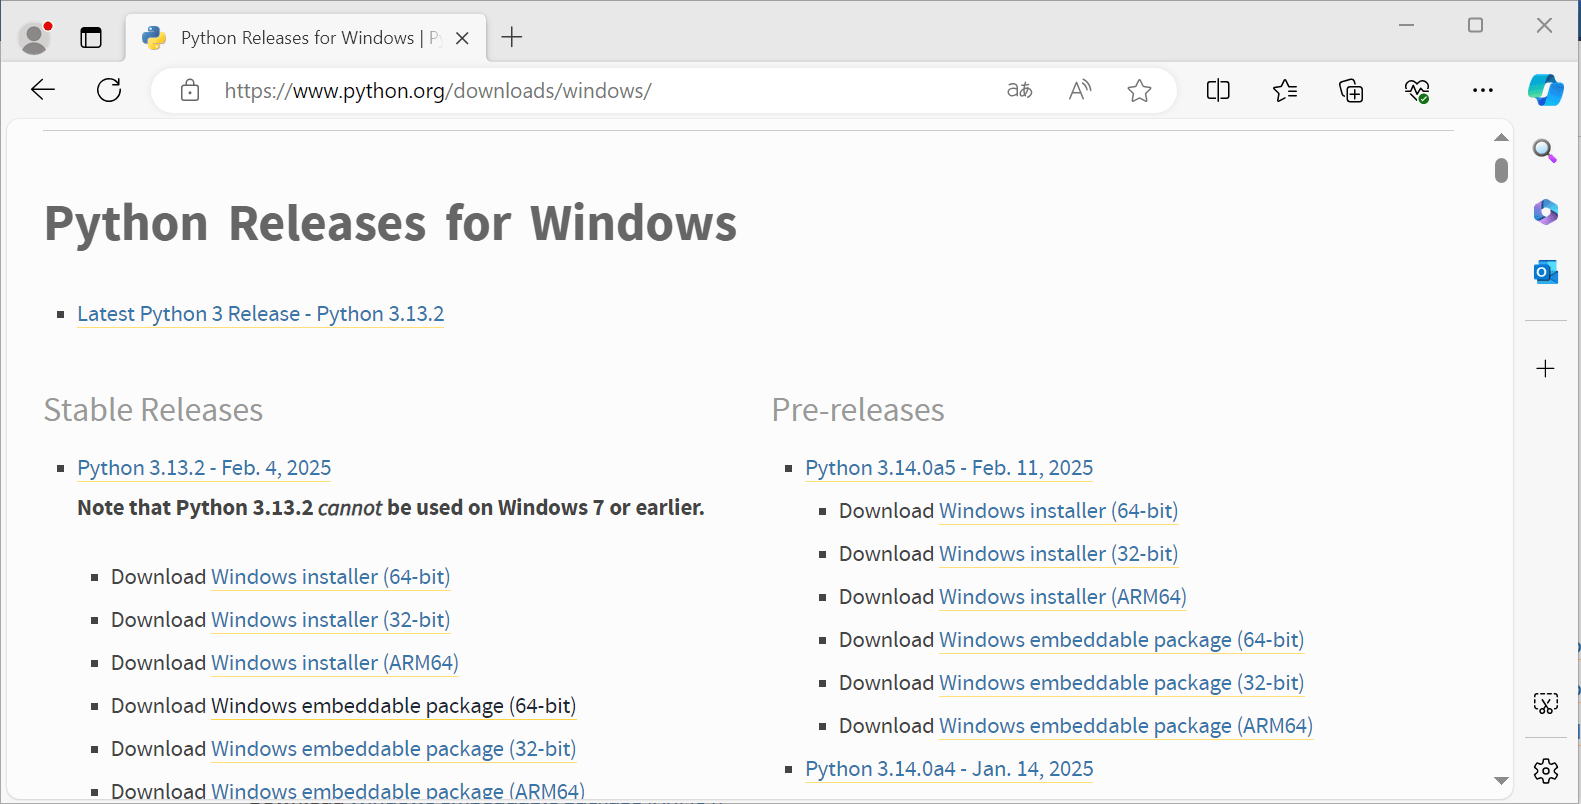This screenshot has width=1581, height=804.
Task: Open the sidebar search tool
Action: point(1545,151)
